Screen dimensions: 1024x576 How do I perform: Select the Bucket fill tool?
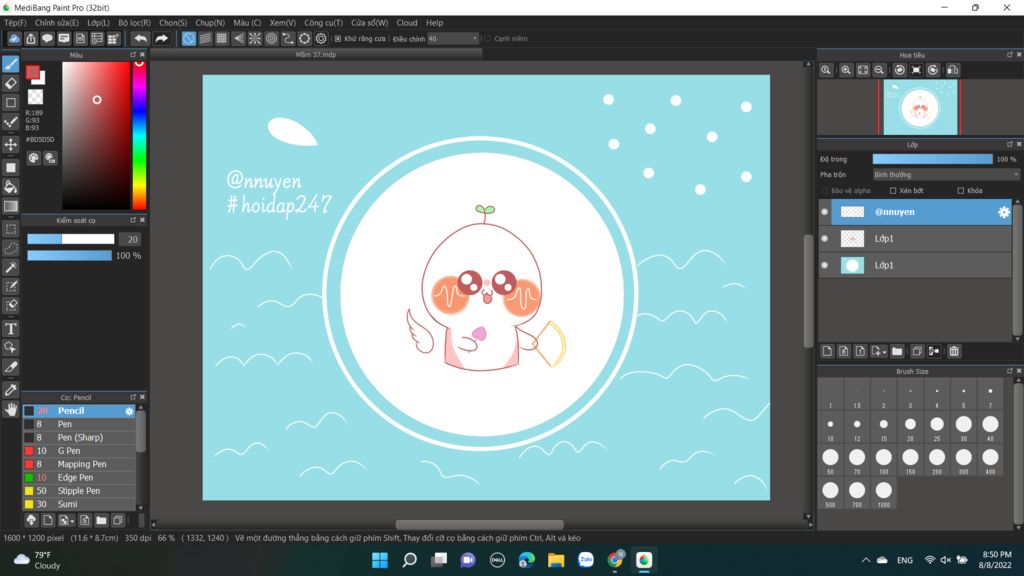10,187
